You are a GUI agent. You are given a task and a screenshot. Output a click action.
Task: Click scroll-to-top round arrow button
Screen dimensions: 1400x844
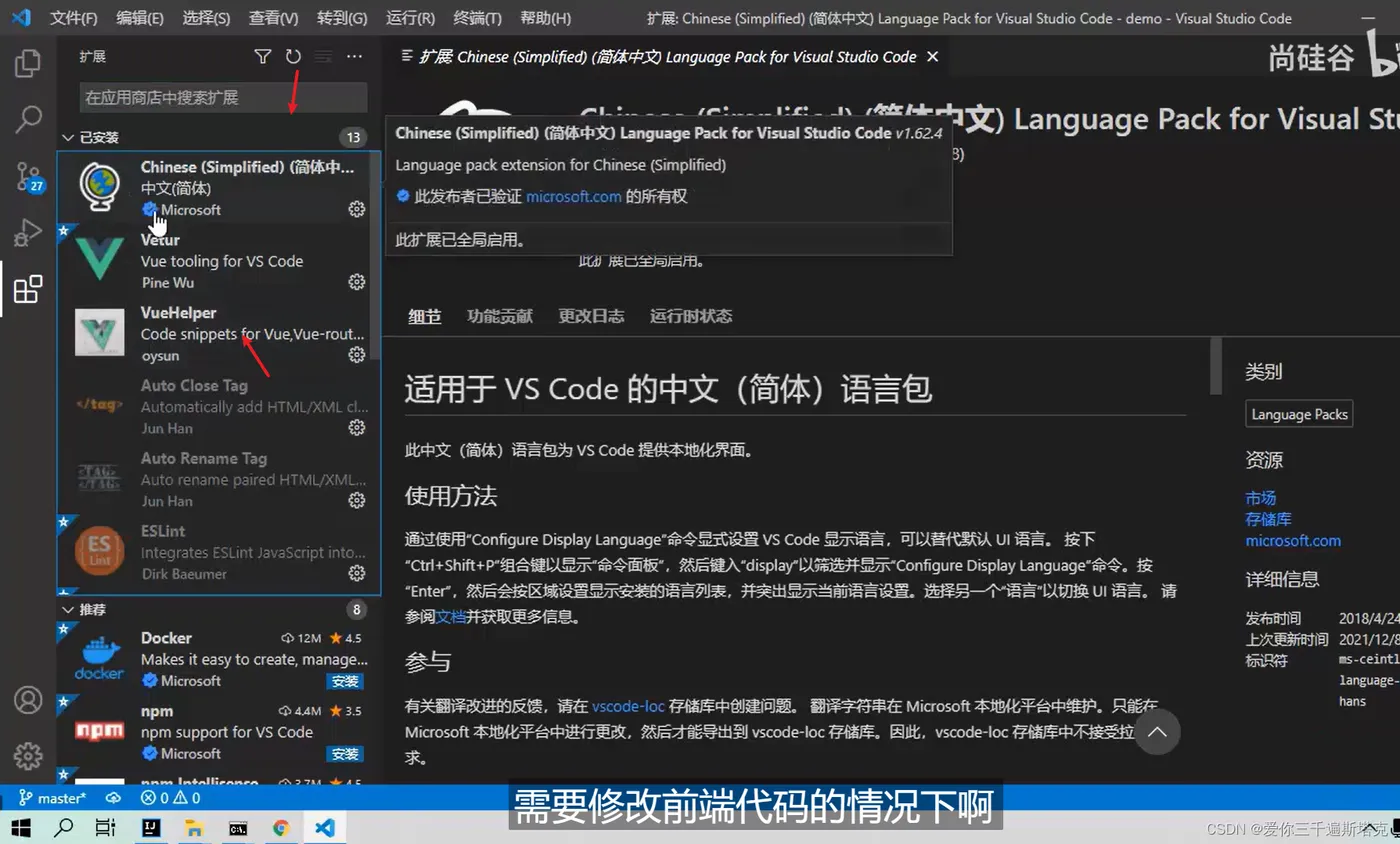tap(1157, 732)
